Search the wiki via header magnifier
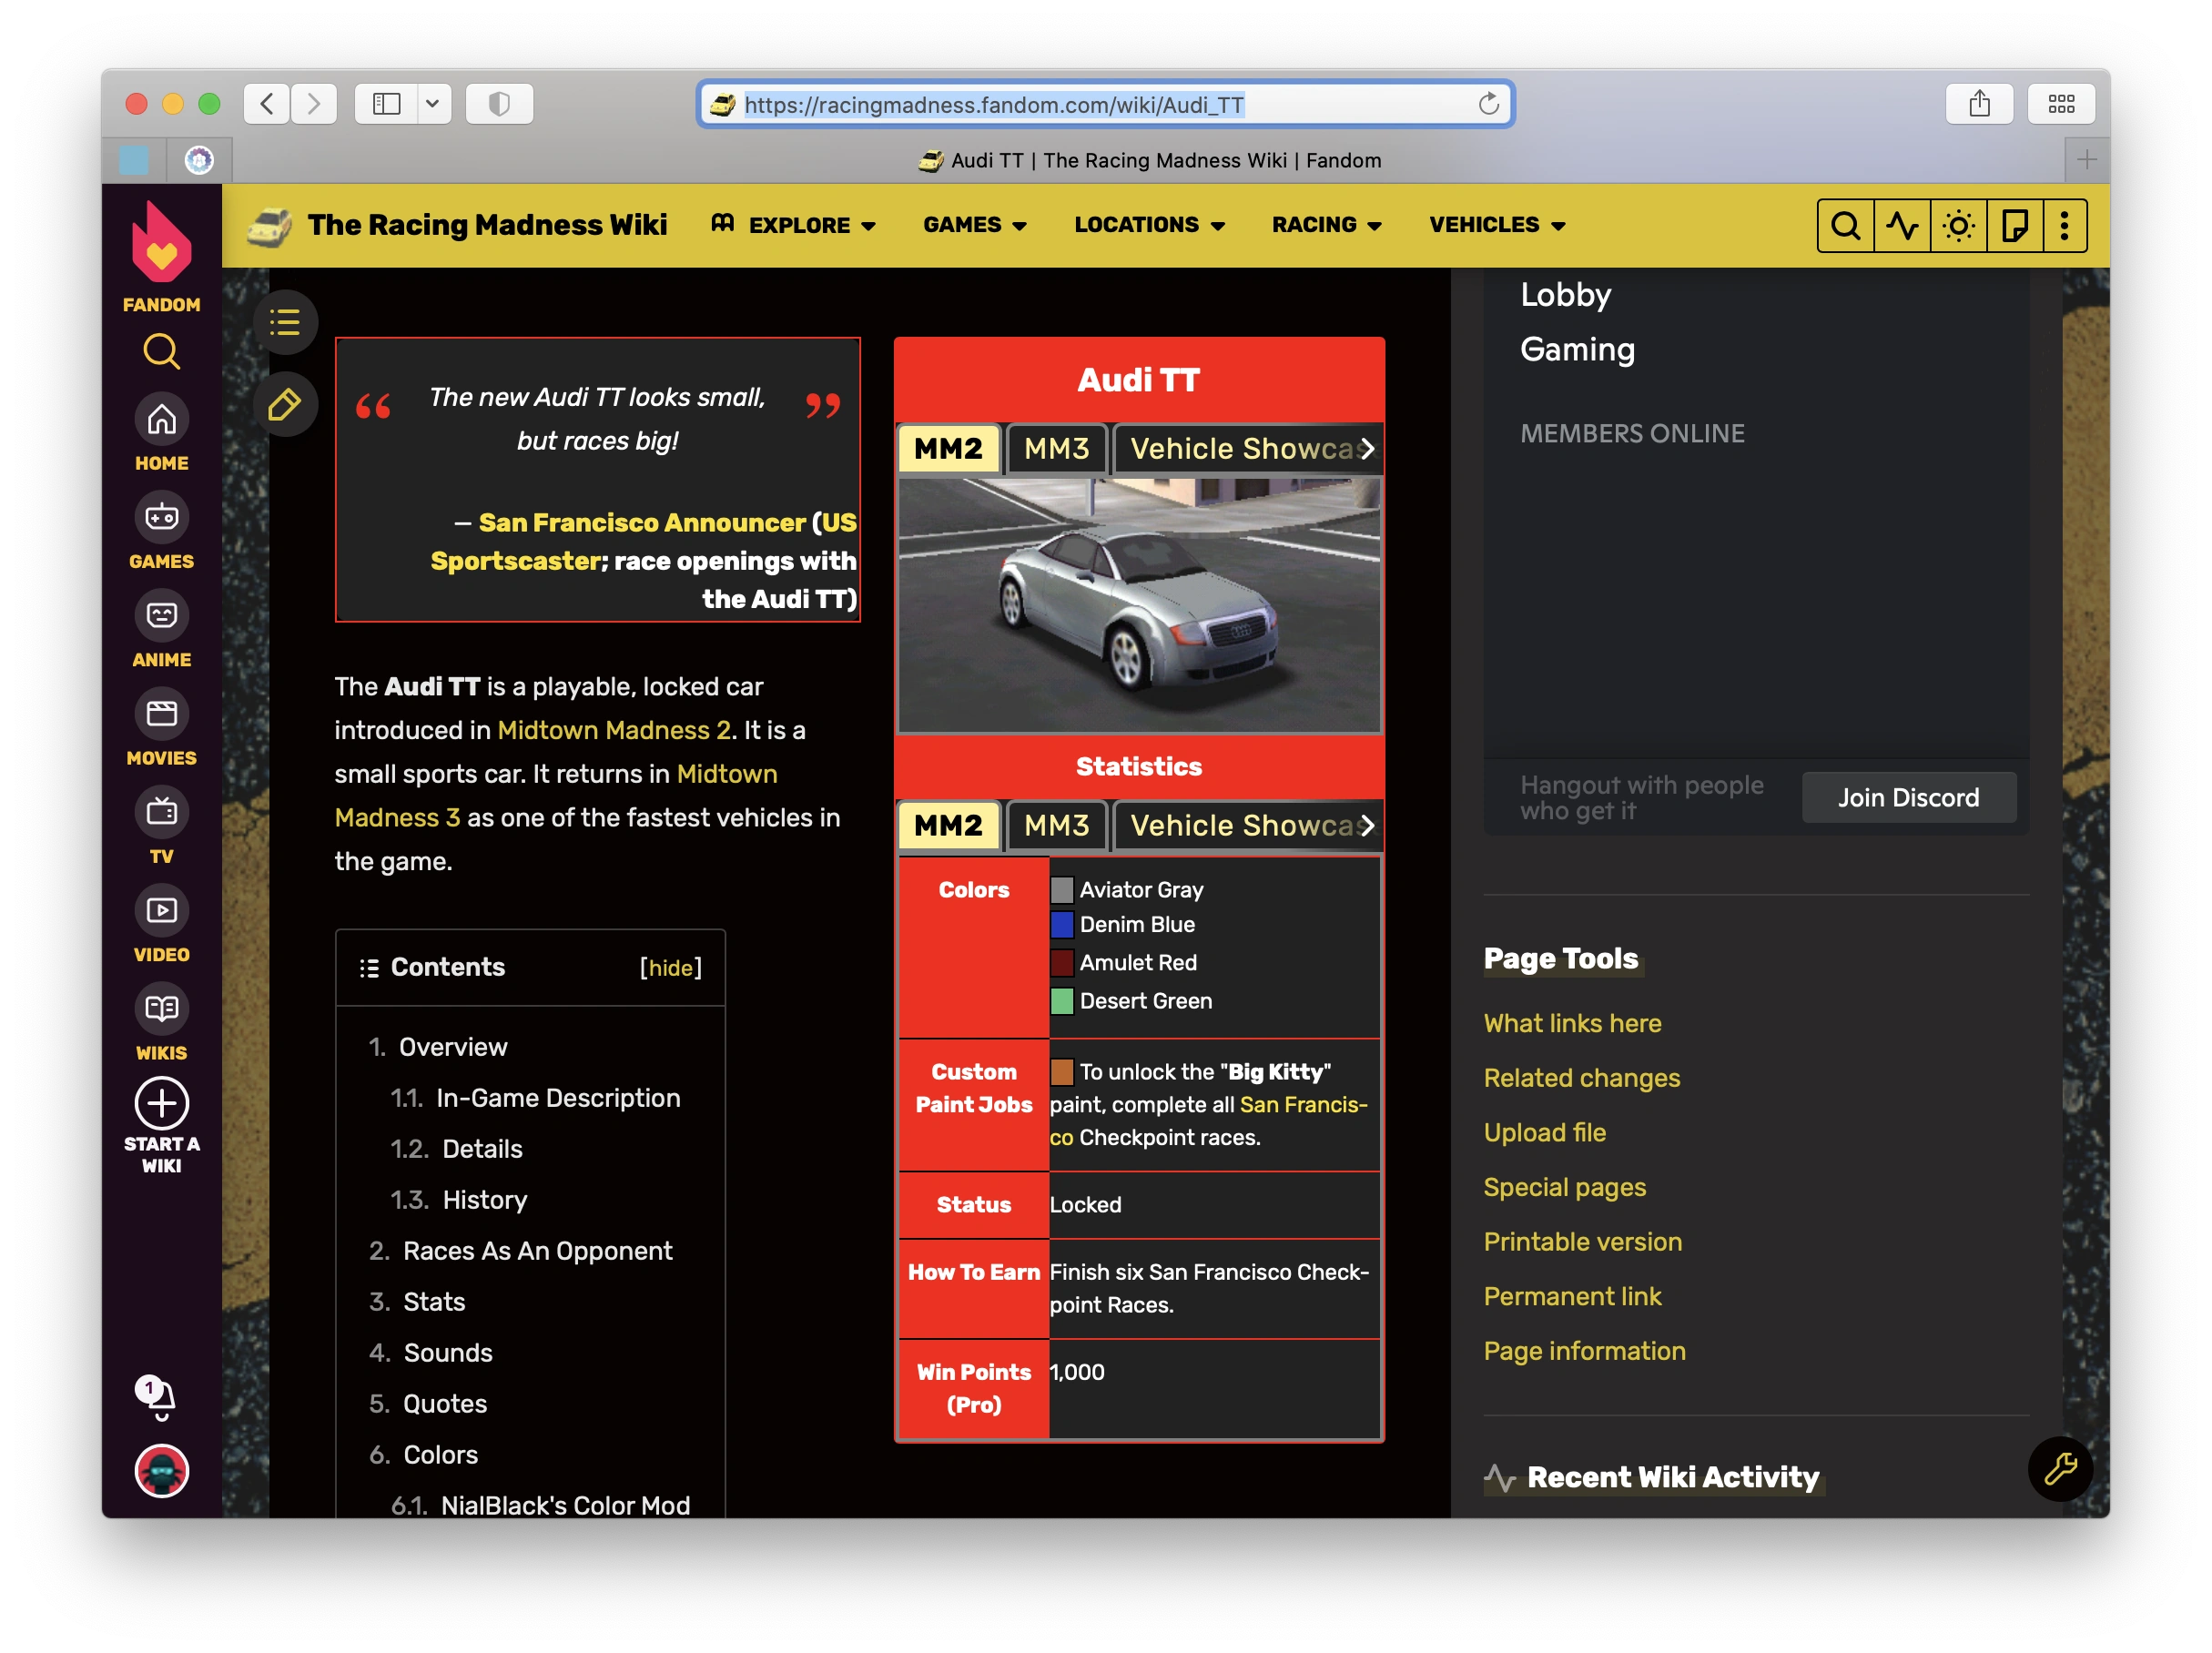Screen dimensions: 2212x1653 point(1846,225)
